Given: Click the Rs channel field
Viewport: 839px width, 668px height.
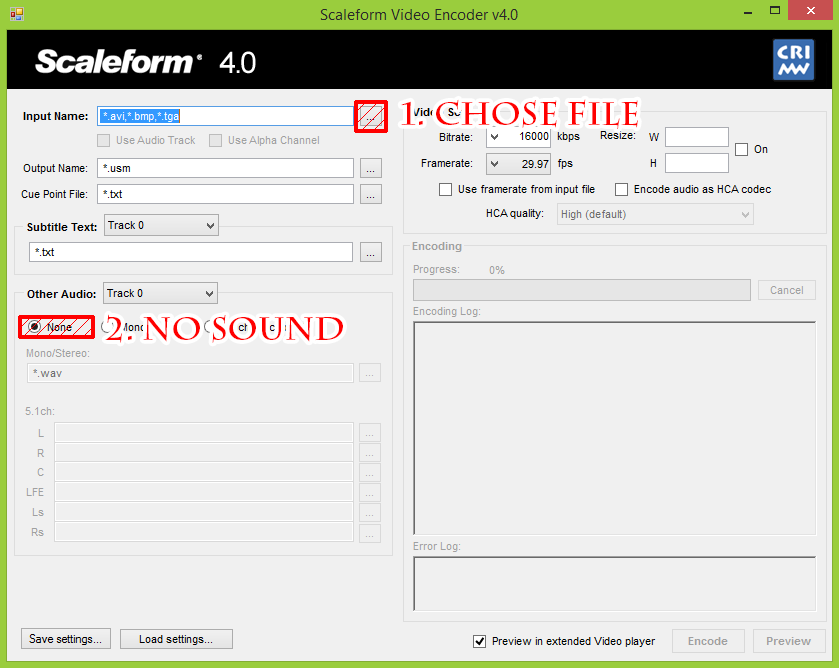Looking at the screenshot, I should (x=204, y=533).
